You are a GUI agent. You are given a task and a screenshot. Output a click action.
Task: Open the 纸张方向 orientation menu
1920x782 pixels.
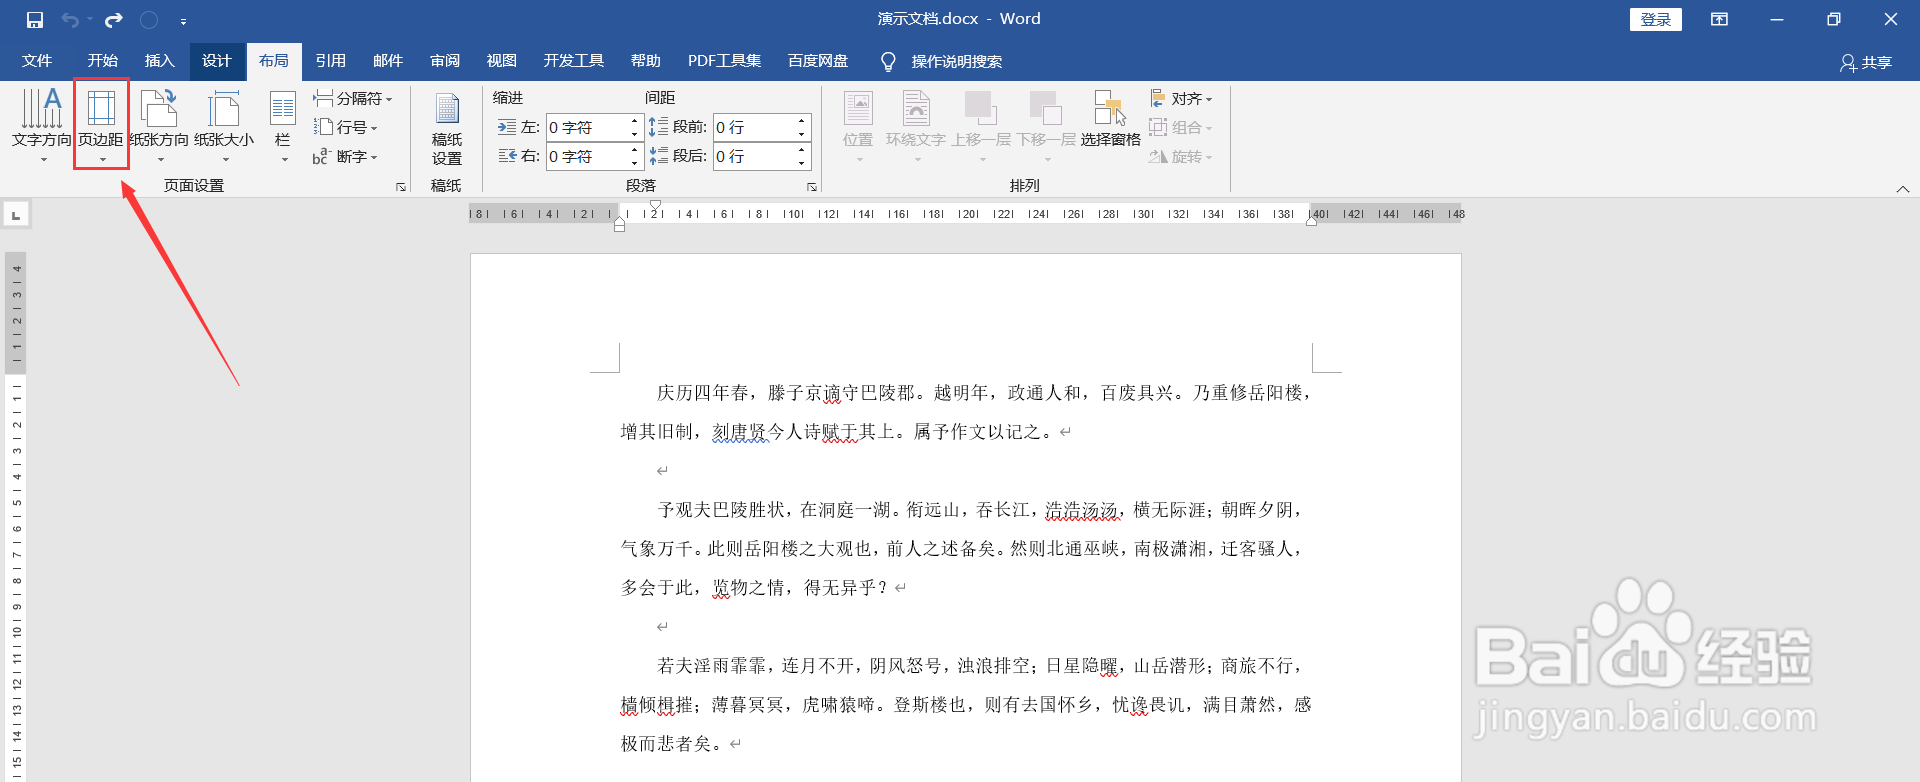[159, 125]
